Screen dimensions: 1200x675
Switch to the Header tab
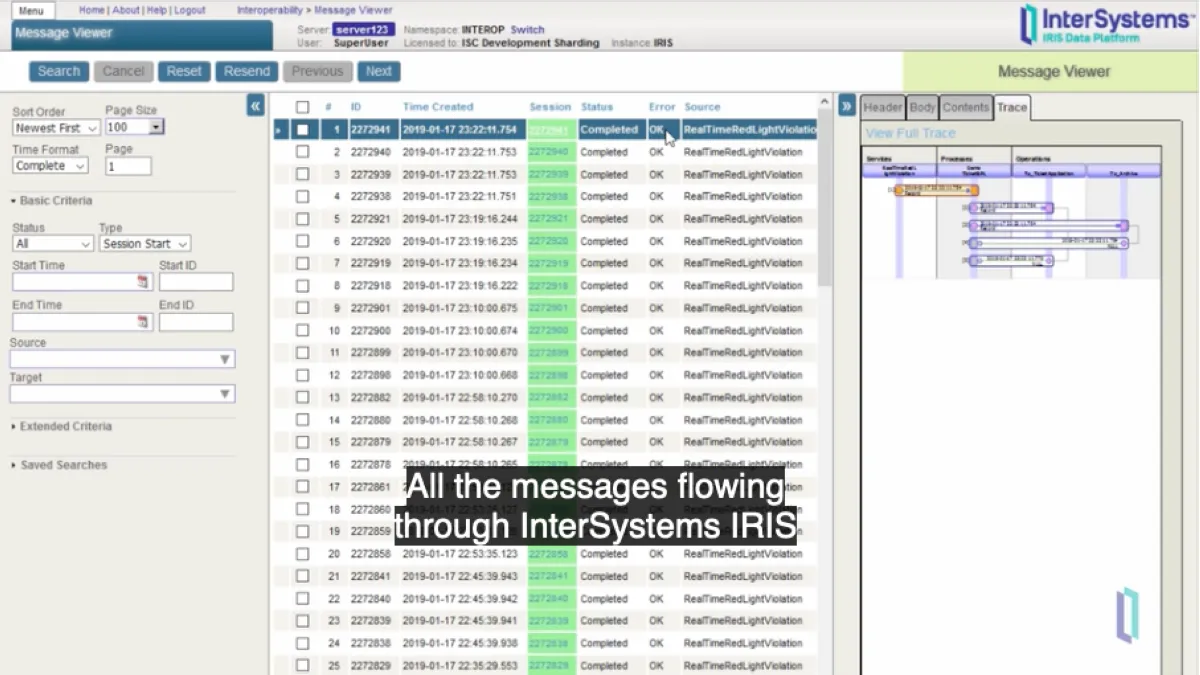[x=883, y=108]
